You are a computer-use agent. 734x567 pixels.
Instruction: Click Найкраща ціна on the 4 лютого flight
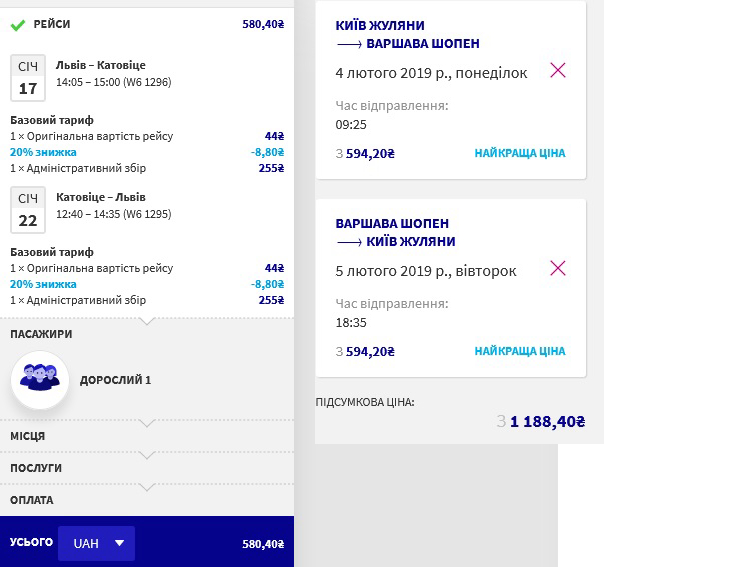(520, 153)
